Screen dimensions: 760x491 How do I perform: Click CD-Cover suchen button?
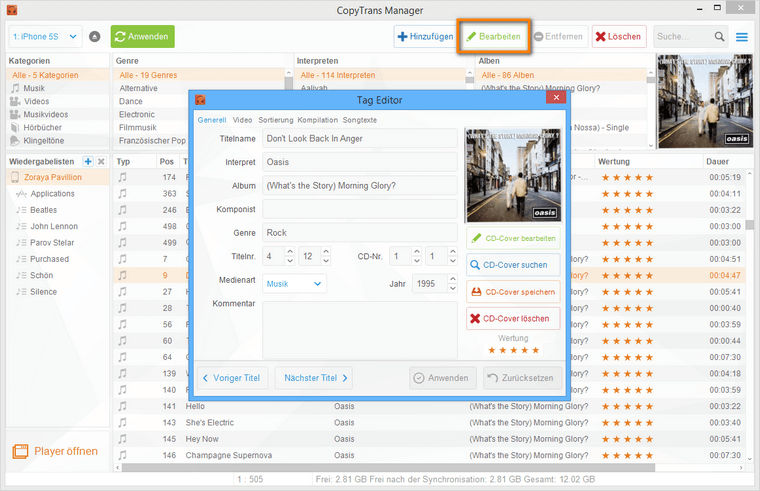click(513, 265)
